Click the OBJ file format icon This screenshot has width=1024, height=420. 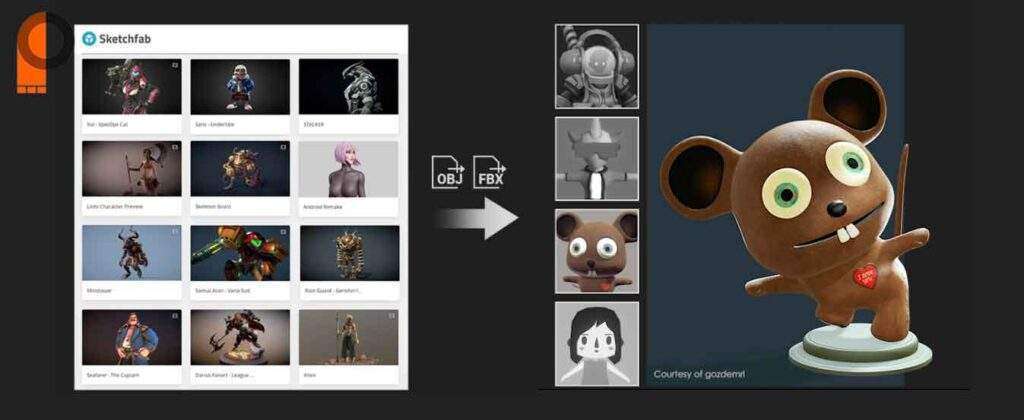pos(447,173)
